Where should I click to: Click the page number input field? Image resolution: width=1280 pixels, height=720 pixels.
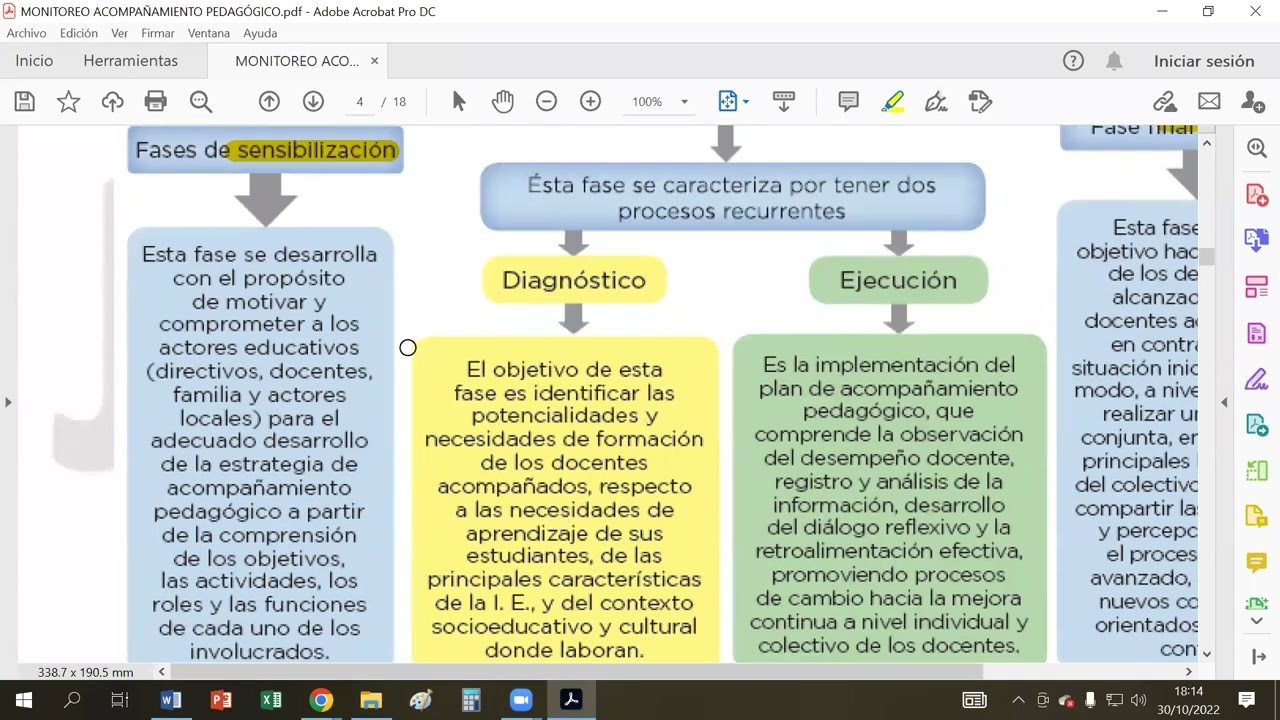click(358, 102)
